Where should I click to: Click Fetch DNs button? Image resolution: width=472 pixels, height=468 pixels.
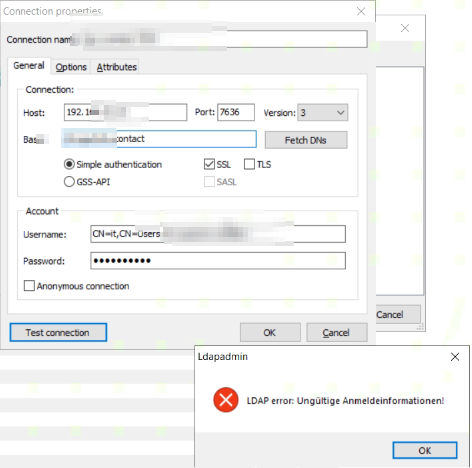tap(306, 140)
